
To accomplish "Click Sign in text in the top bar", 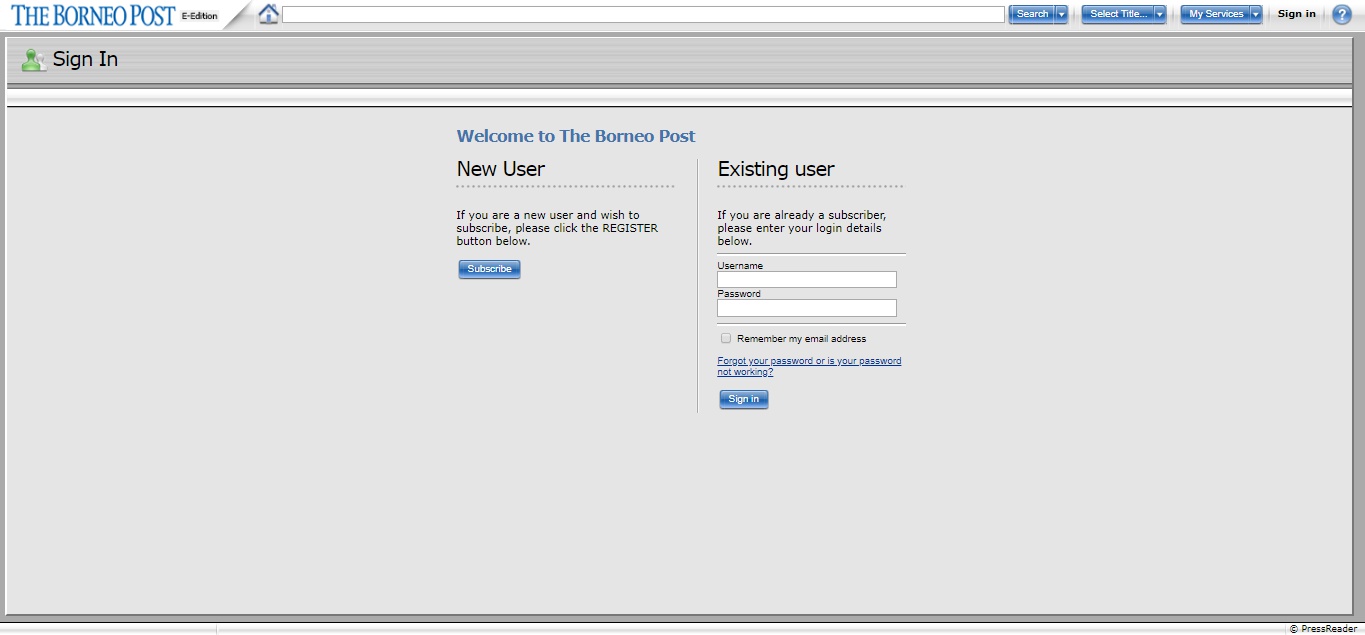I will point(1296,14).
